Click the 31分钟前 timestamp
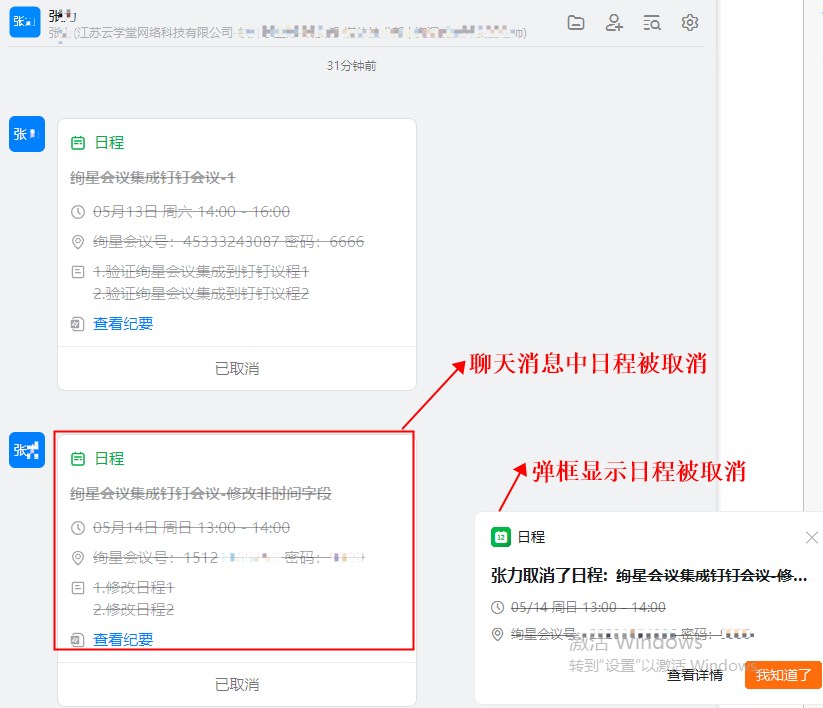Viewport: 823px width, 708px height. (x=352, y=66)
